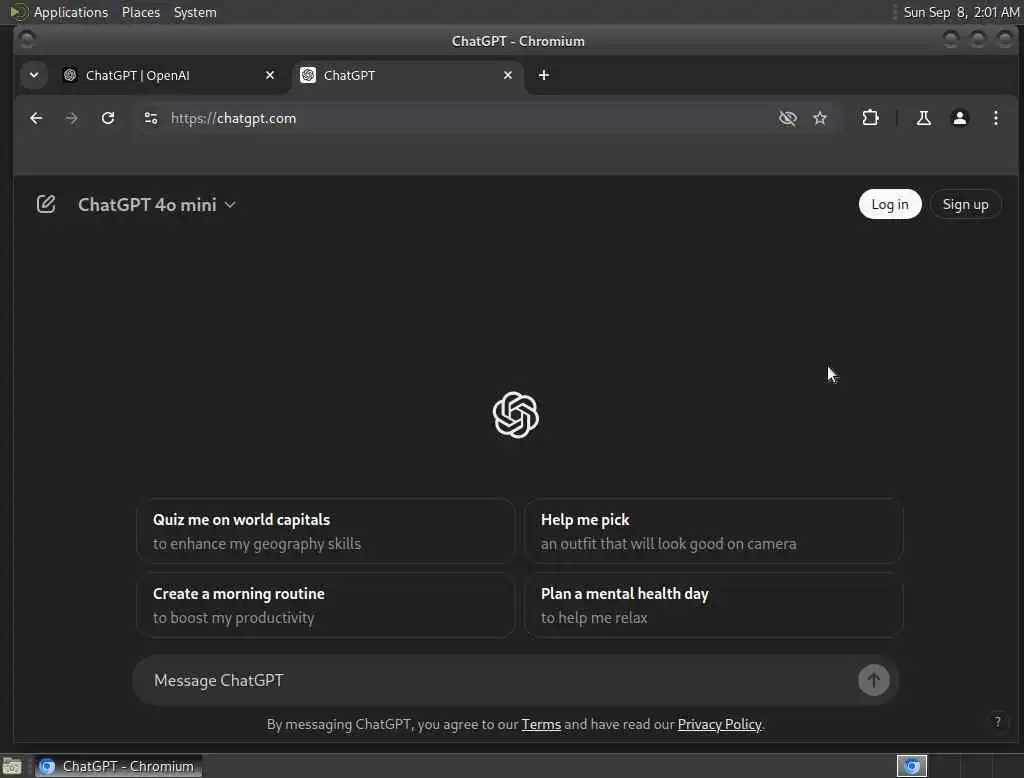Open the ChatGPT 4o mini model dropdown
Viewport: 1024px width, 778px height.
157,205
